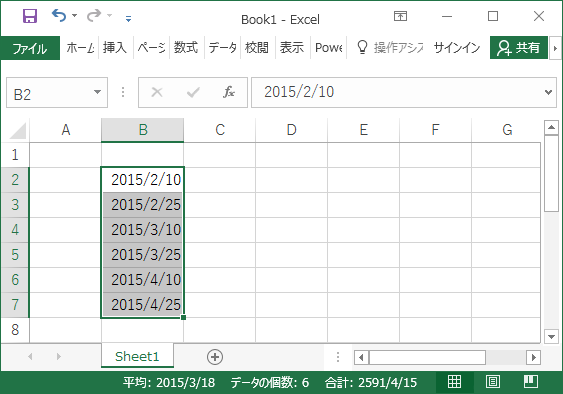Select column A header
Screen dimensions: 563x394
(x=66, y=130)
